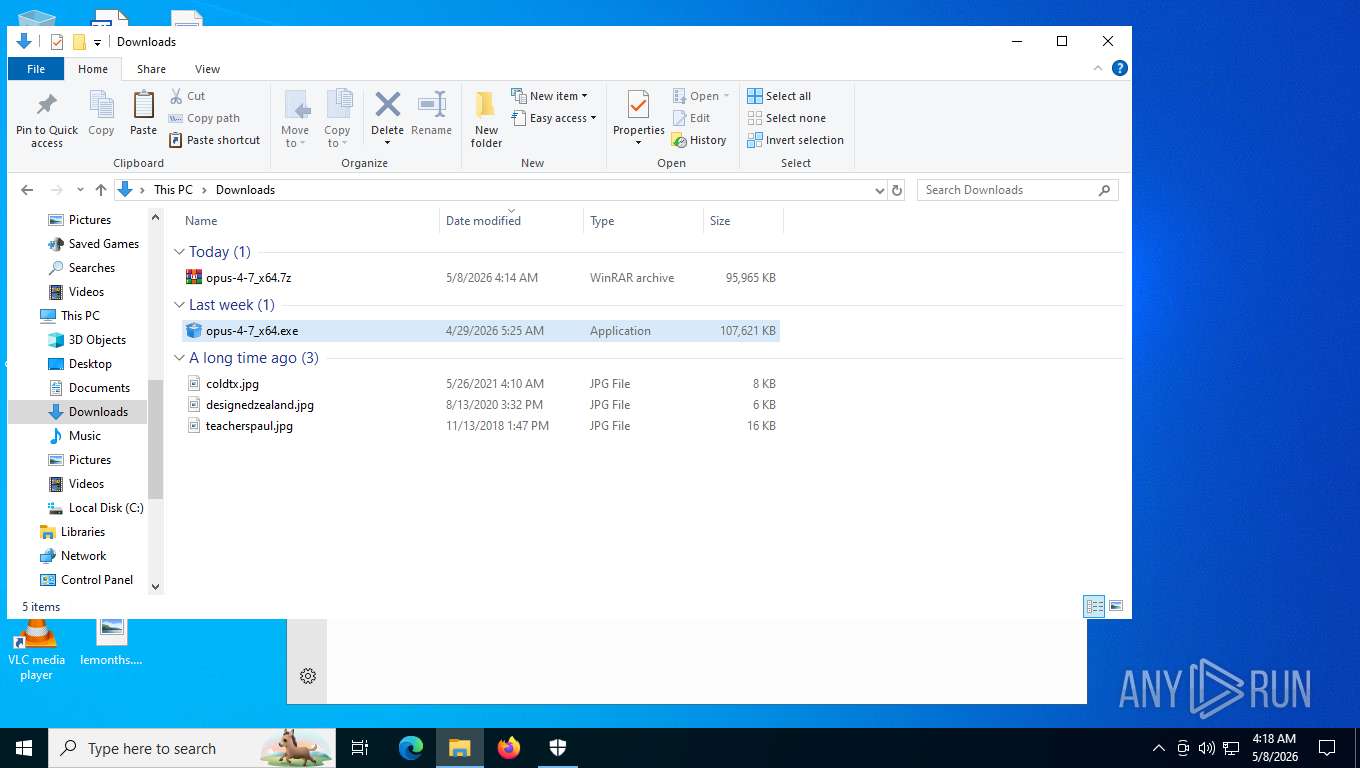The image size is (1360, 768).
Task: Click the Paste clipboard icon
Action: click(x=144, y=114)
